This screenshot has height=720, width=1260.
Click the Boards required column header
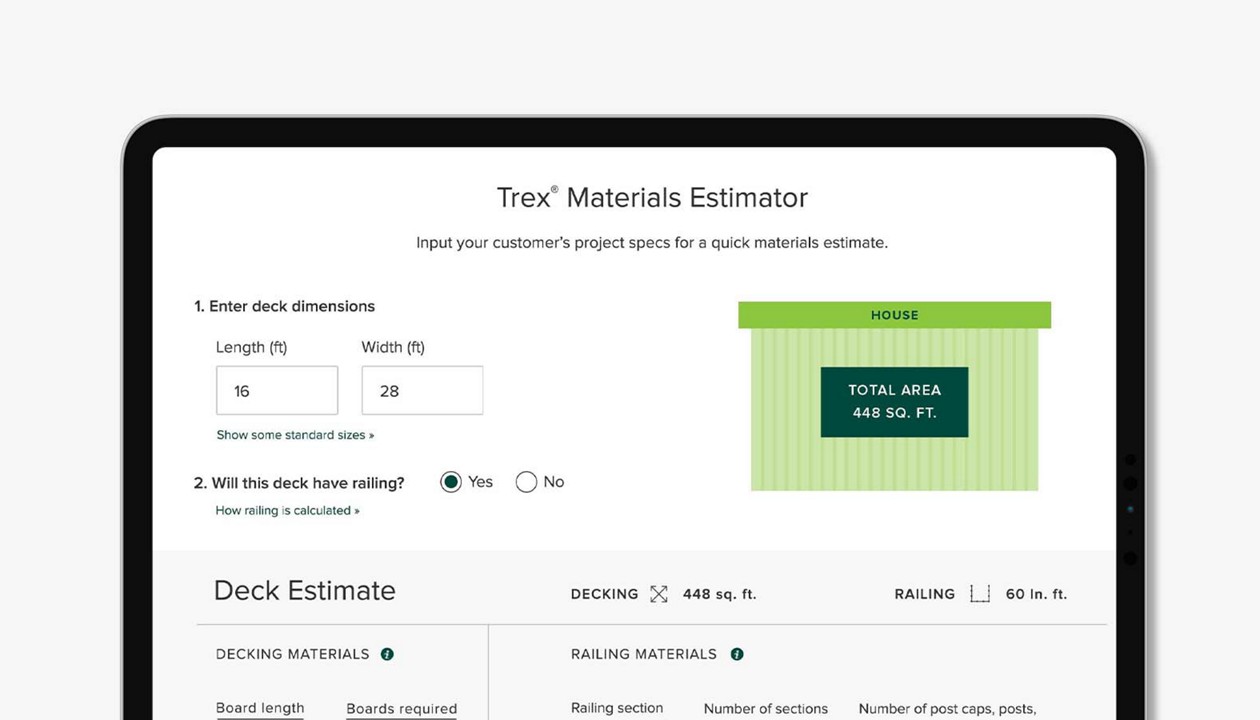coord(401,709)
